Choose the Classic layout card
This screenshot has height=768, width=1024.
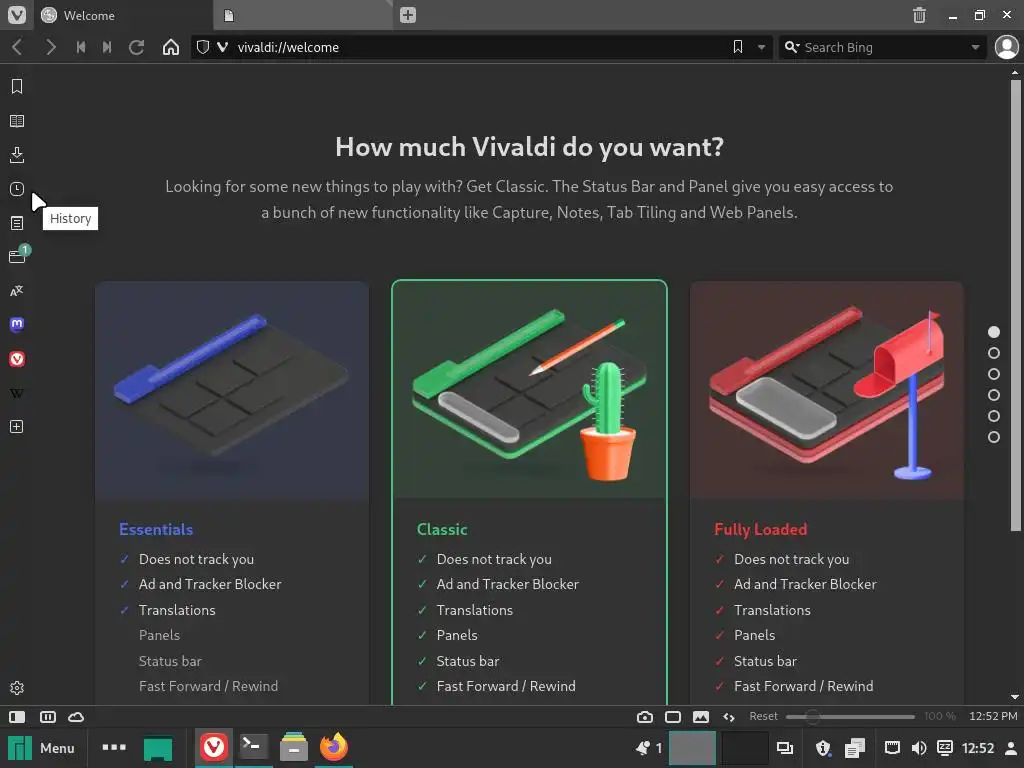click(529, 493)
